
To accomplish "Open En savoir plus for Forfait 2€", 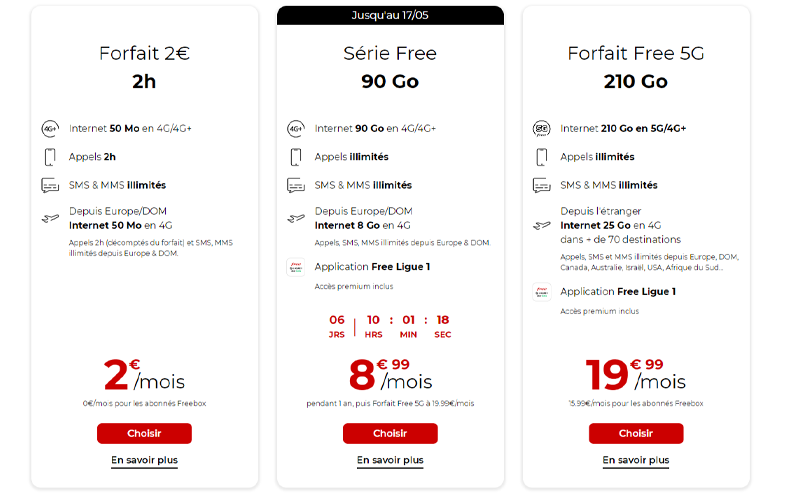I will (144, 460).
